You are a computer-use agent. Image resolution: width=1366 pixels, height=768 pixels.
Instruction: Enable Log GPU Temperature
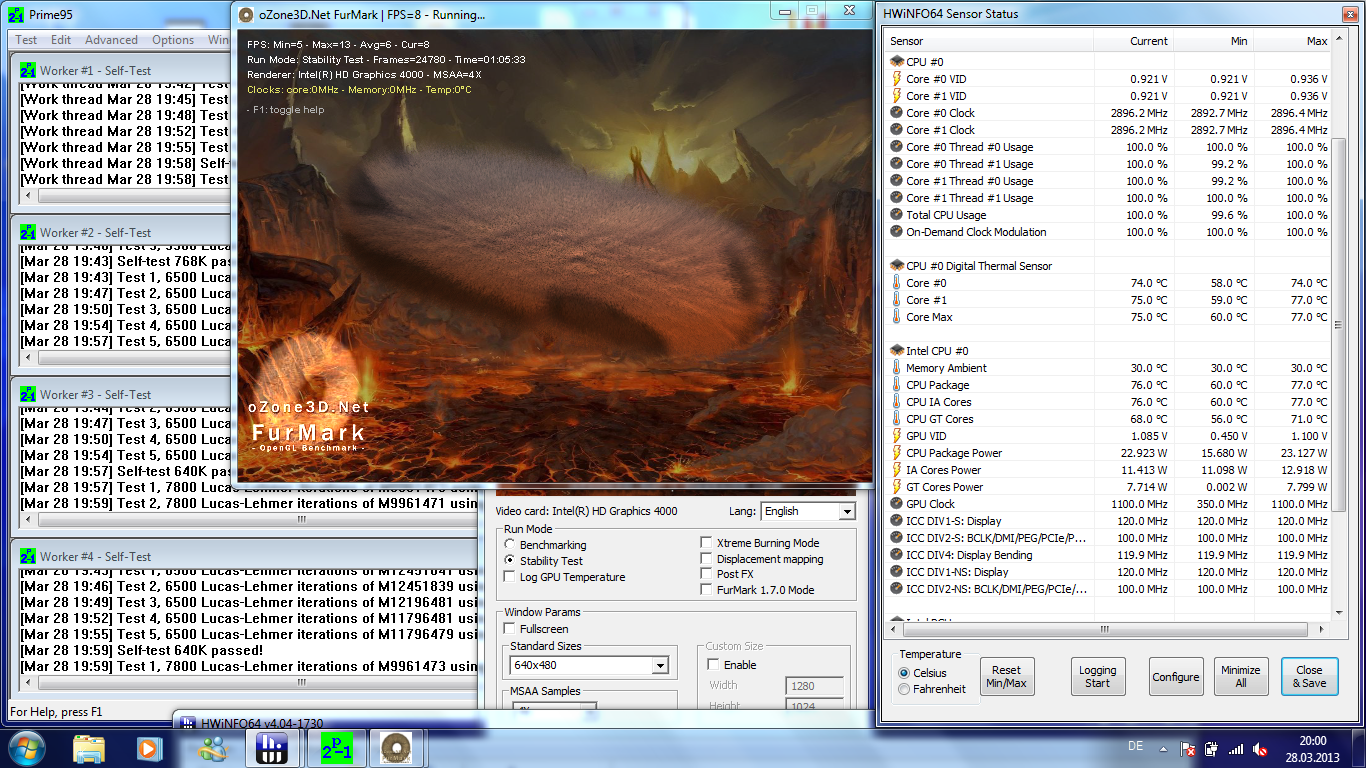coord(510,577)
